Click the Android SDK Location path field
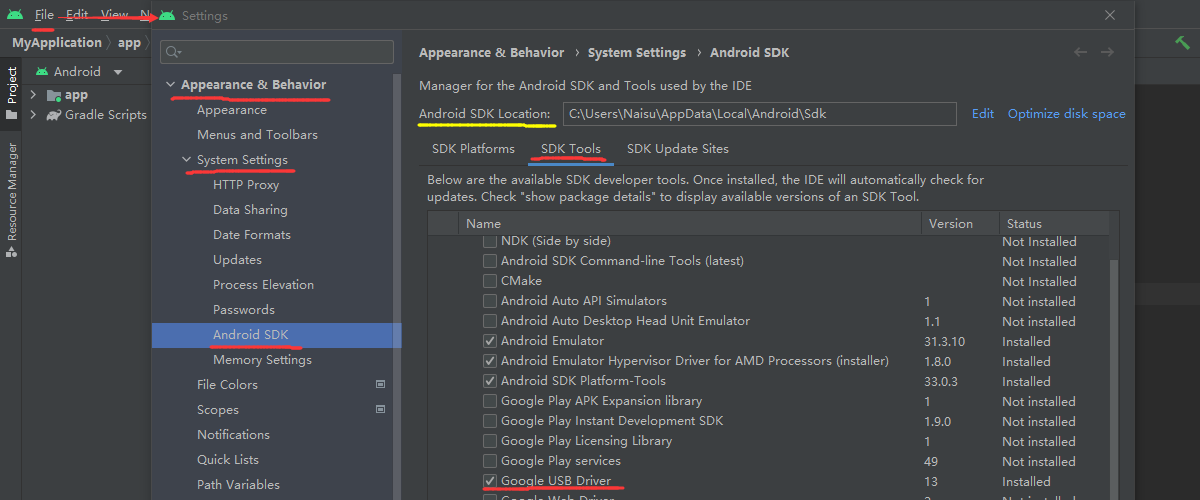 [760, 114]
